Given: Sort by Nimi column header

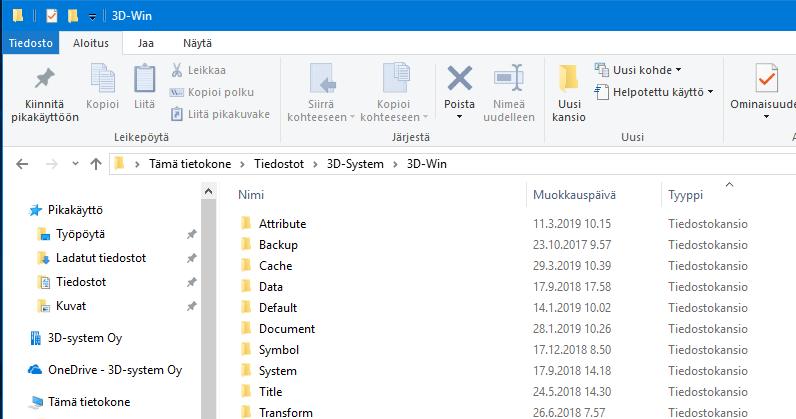Looking at the screenshot, I should point(251,195).
